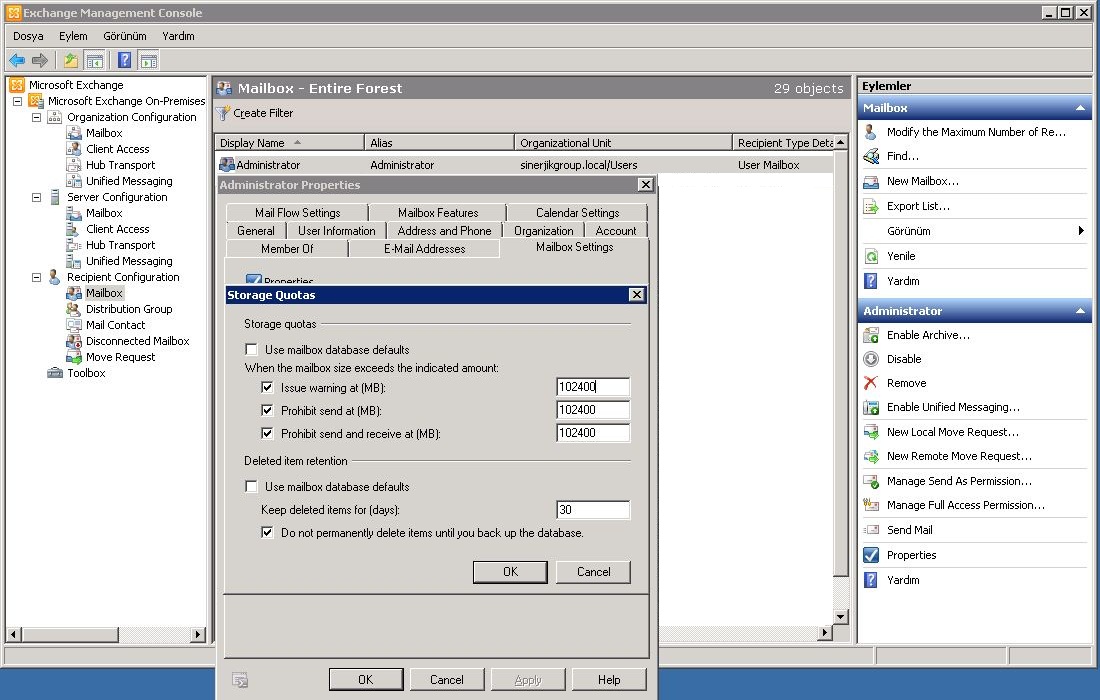Uncheck Prohibit send and receive at (MB)
Image resolution: width=1100 pixels, height=700 pixels.
pyautogui.click(x=267, y=433)
